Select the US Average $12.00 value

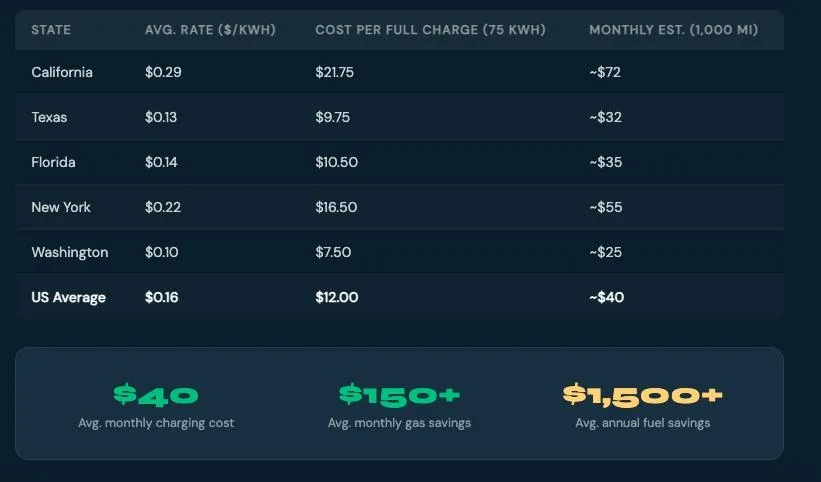click(337, 297)
